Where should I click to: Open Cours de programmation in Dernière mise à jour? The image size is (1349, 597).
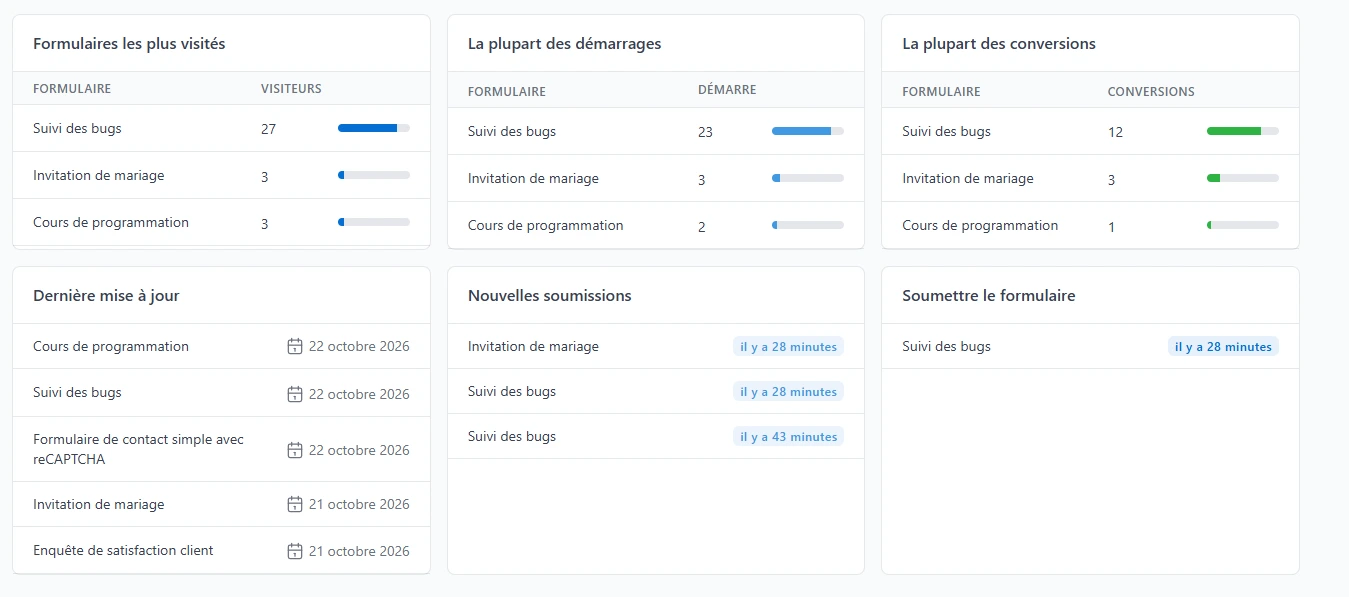[x=111, y=346]
